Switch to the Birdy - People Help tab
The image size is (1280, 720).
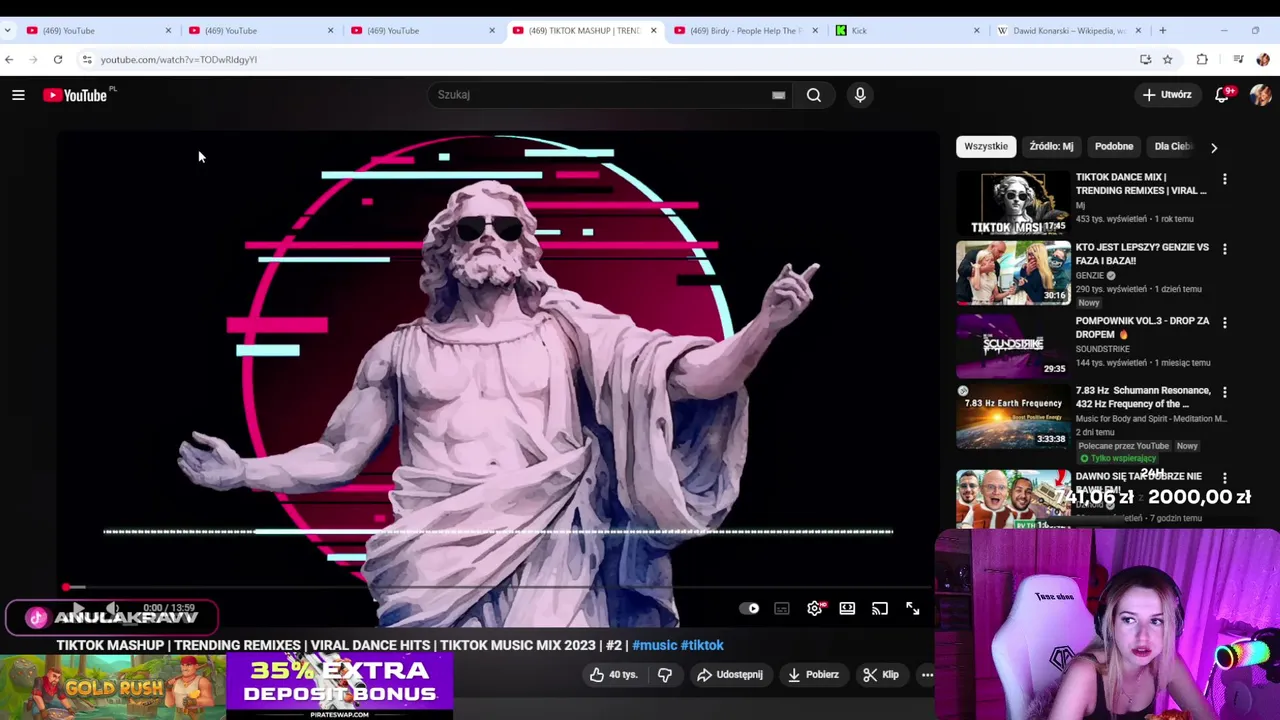(x=745, y=31)
